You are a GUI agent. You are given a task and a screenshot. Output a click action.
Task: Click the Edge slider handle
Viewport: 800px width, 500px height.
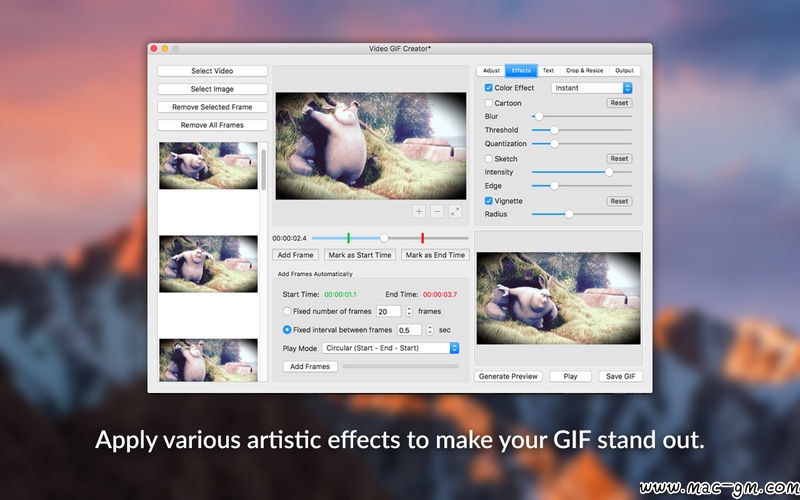554,186
